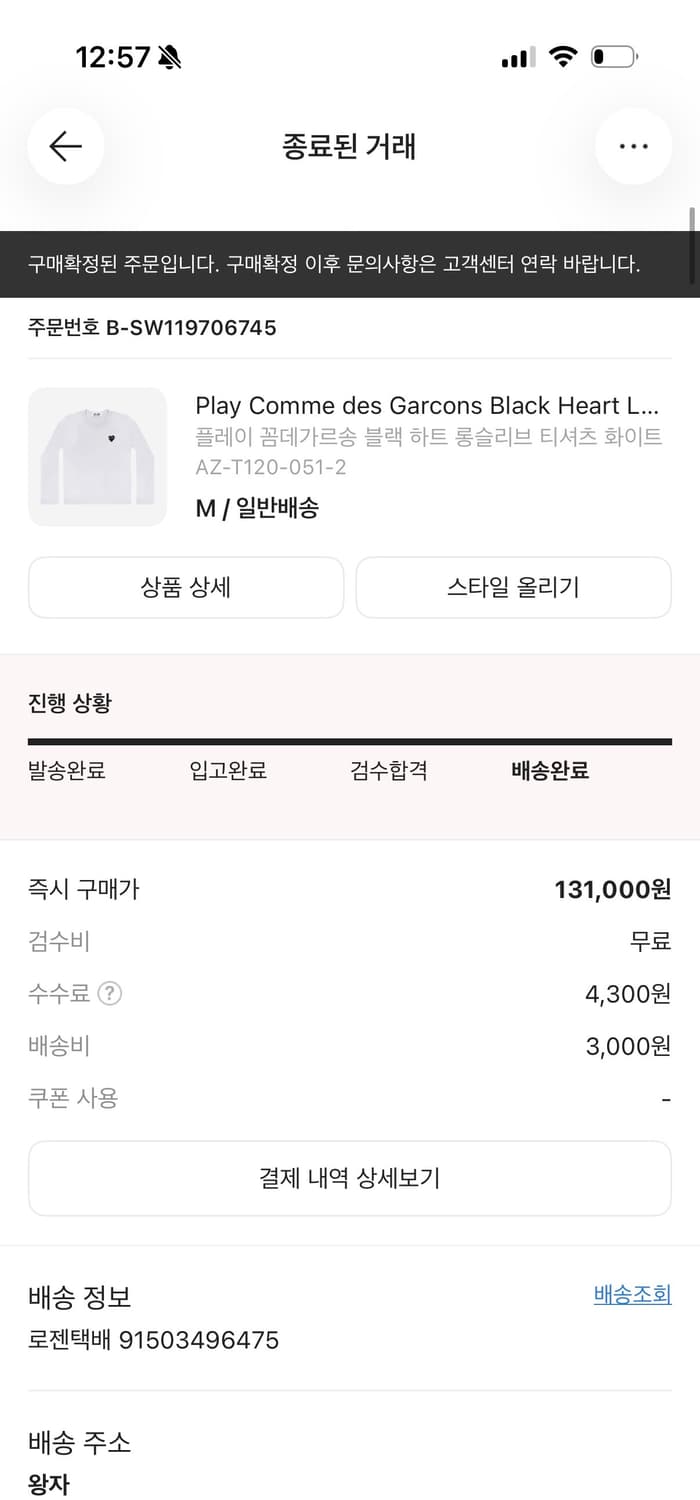Screen dimensions: 700x1500
Task: Tap the 스타일 올리기 button
Action: 513,588
